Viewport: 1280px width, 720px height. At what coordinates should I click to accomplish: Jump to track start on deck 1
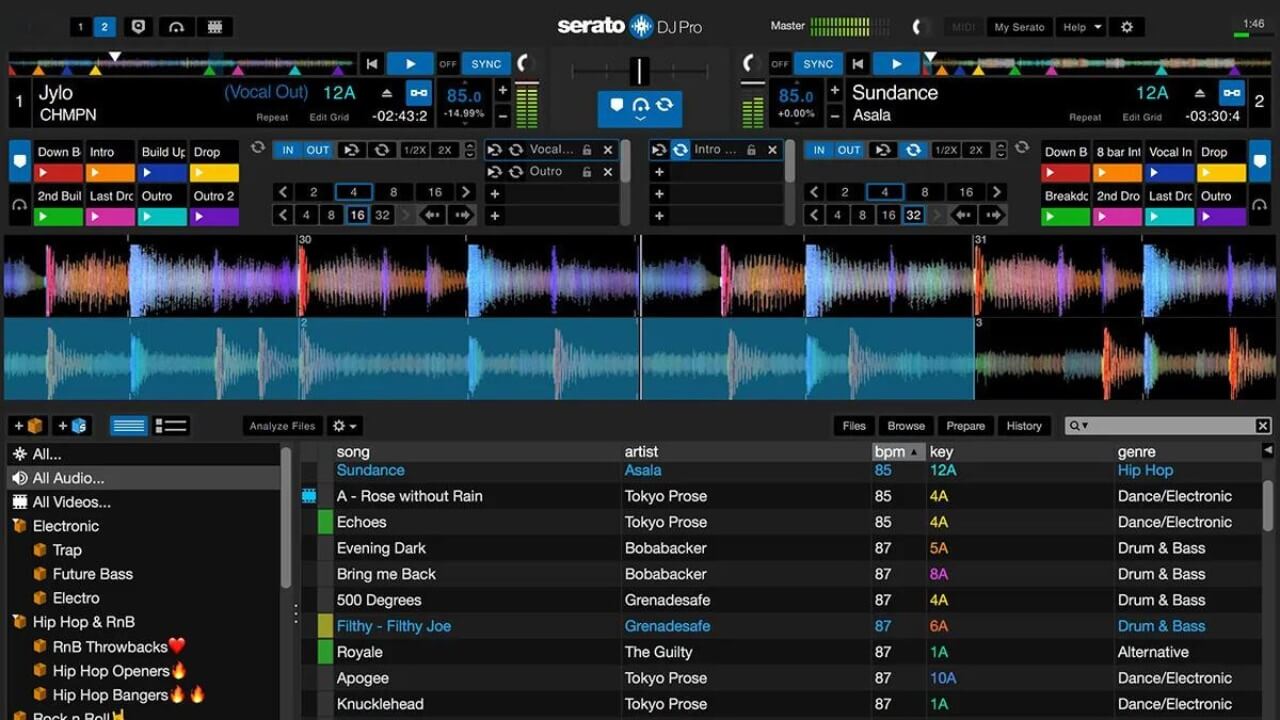point(372,64)
